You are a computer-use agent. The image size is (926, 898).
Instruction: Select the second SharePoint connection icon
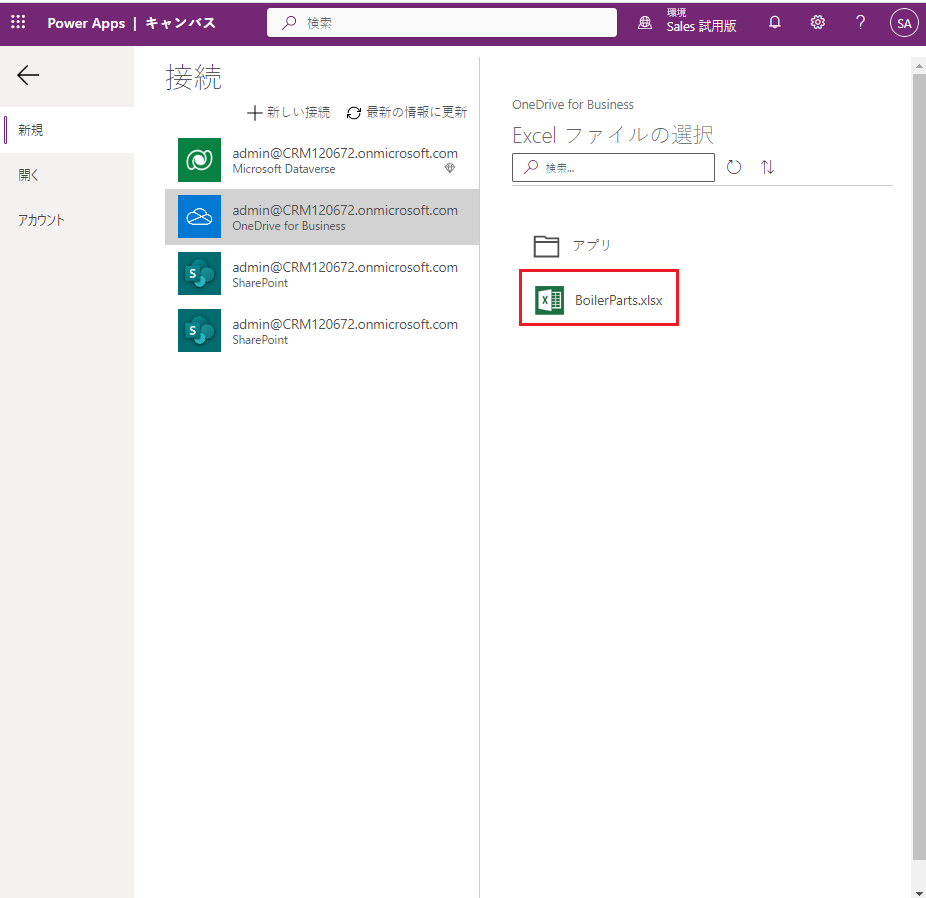[x=200, y=331]
